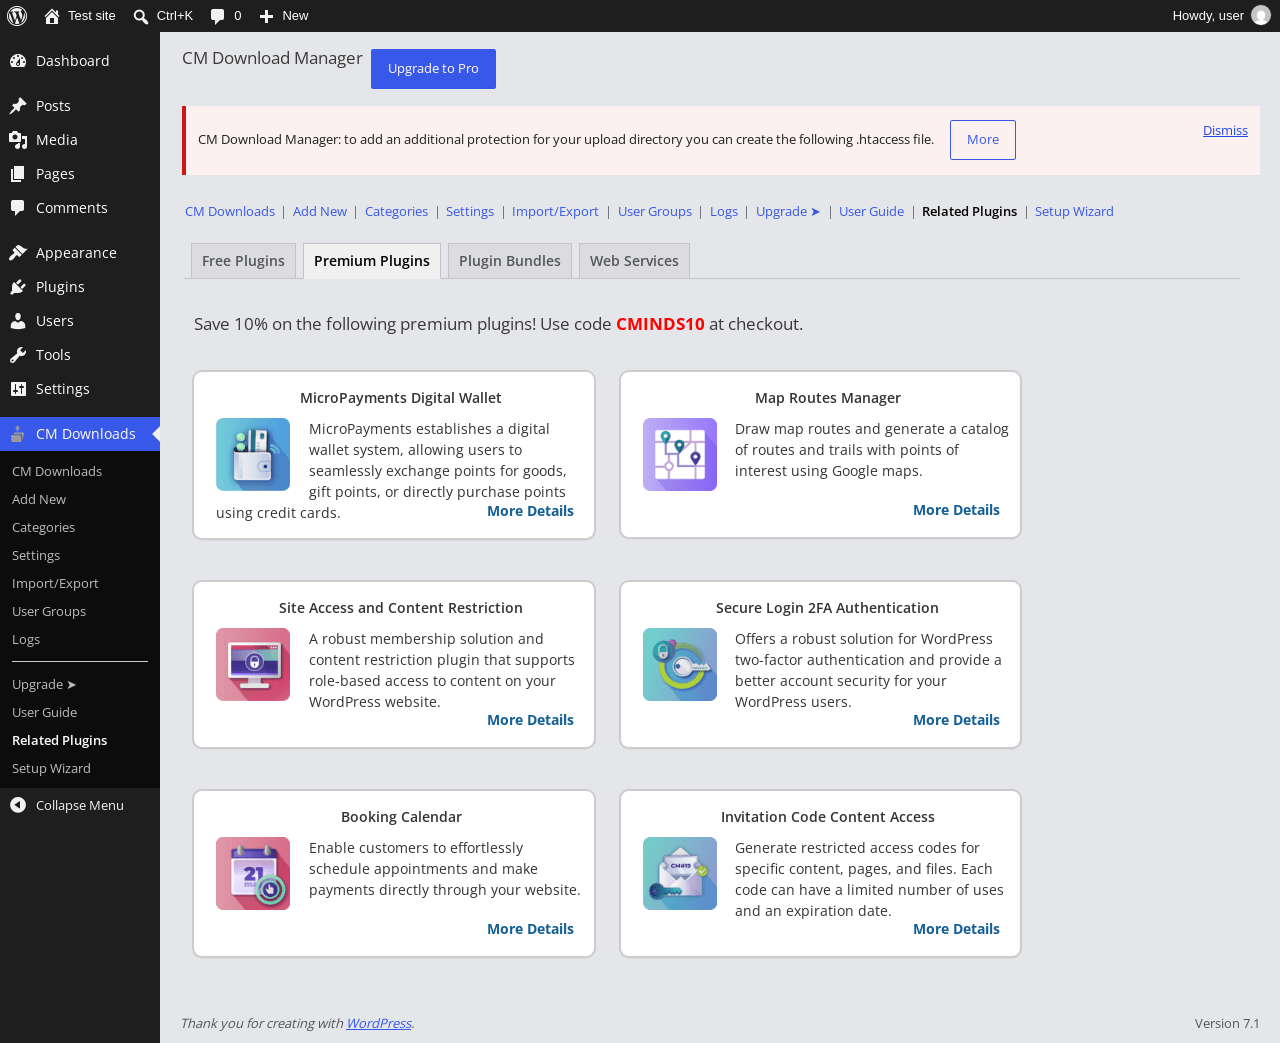Open More Details for Invitation Code Content Access
Viewport: 1280px width, 1043px height.
coord(956,929)
